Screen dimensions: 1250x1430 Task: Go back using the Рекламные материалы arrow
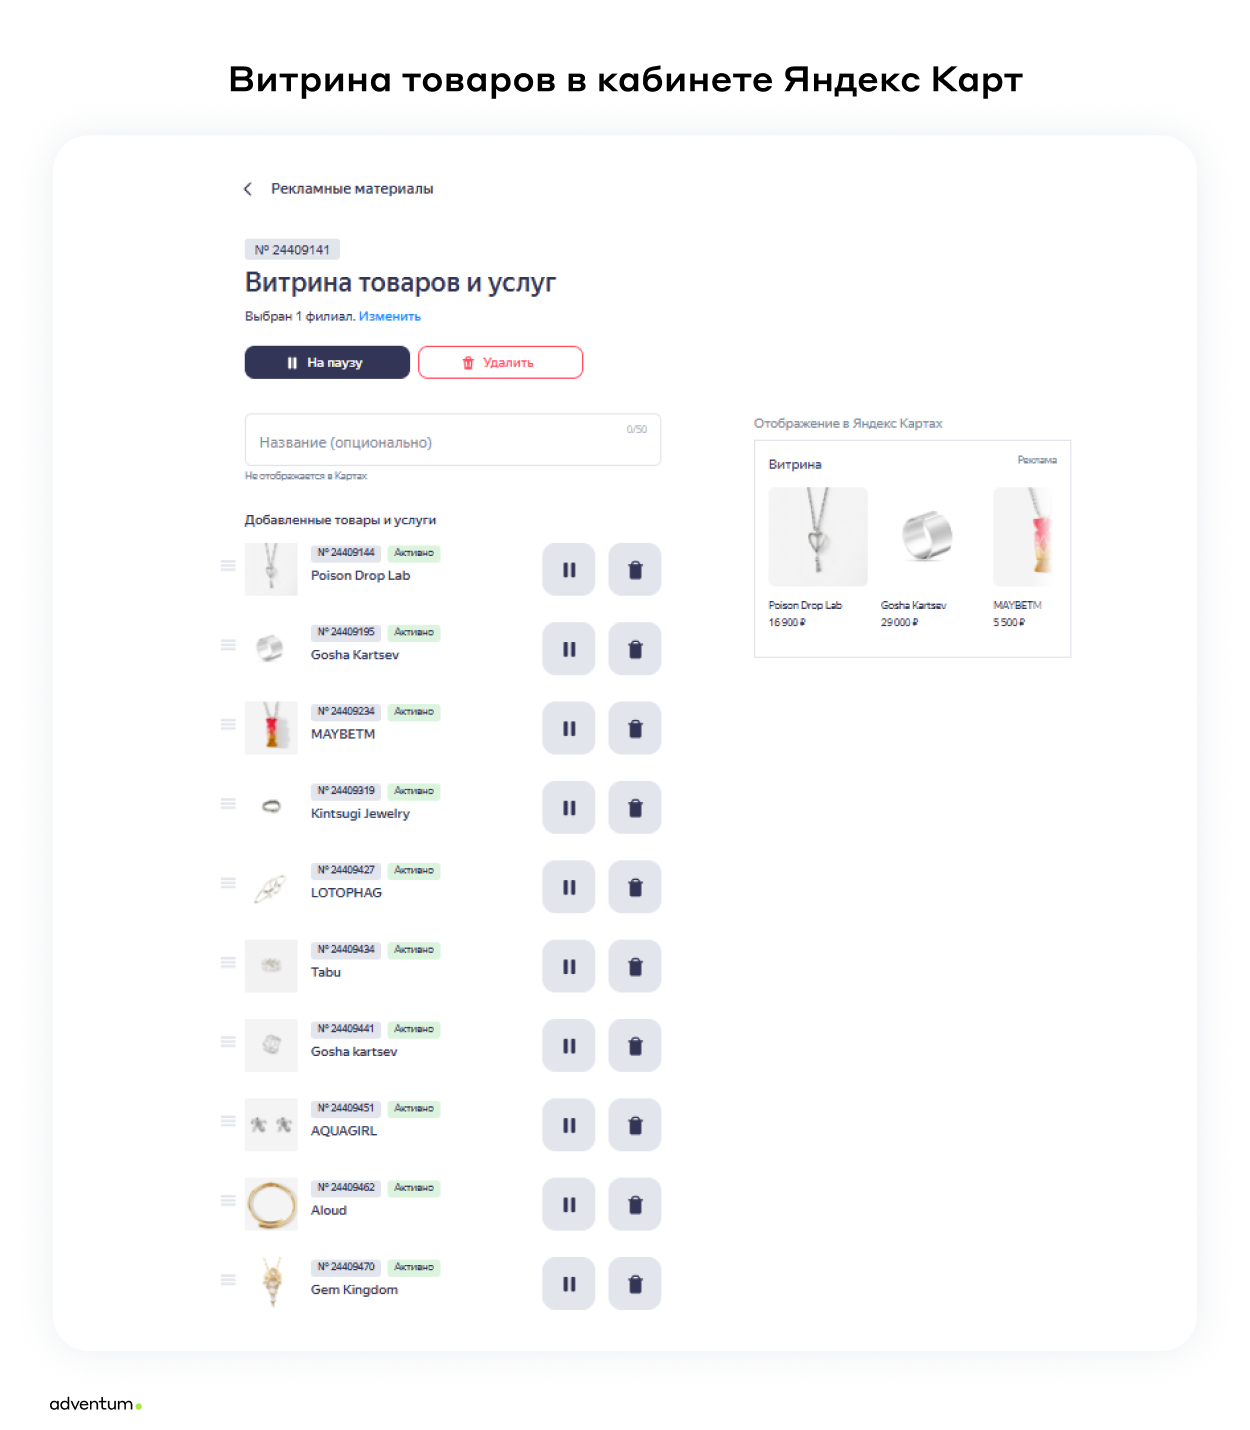248,189
